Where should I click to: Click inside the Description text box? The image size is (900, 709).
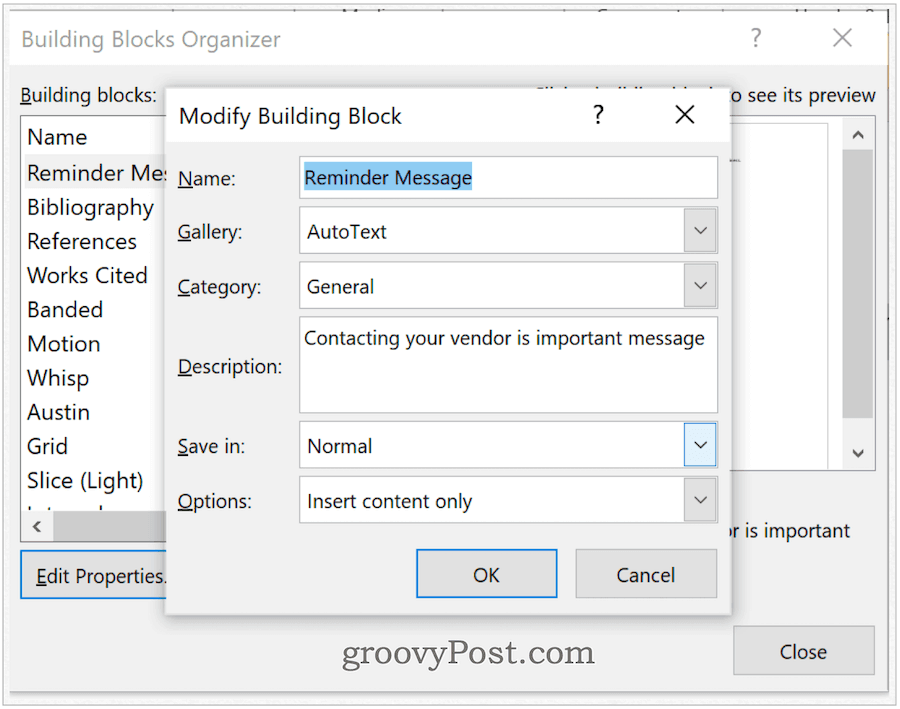click(508, 365)
